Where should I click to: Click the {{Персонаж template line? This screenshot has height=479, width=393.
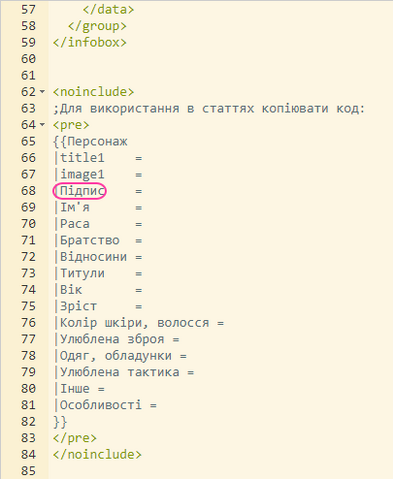point(90,141)
